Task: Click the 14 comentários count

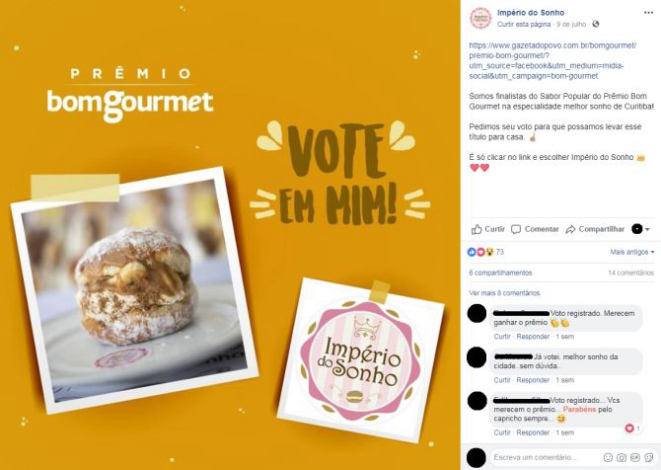Action: [631, 273]
